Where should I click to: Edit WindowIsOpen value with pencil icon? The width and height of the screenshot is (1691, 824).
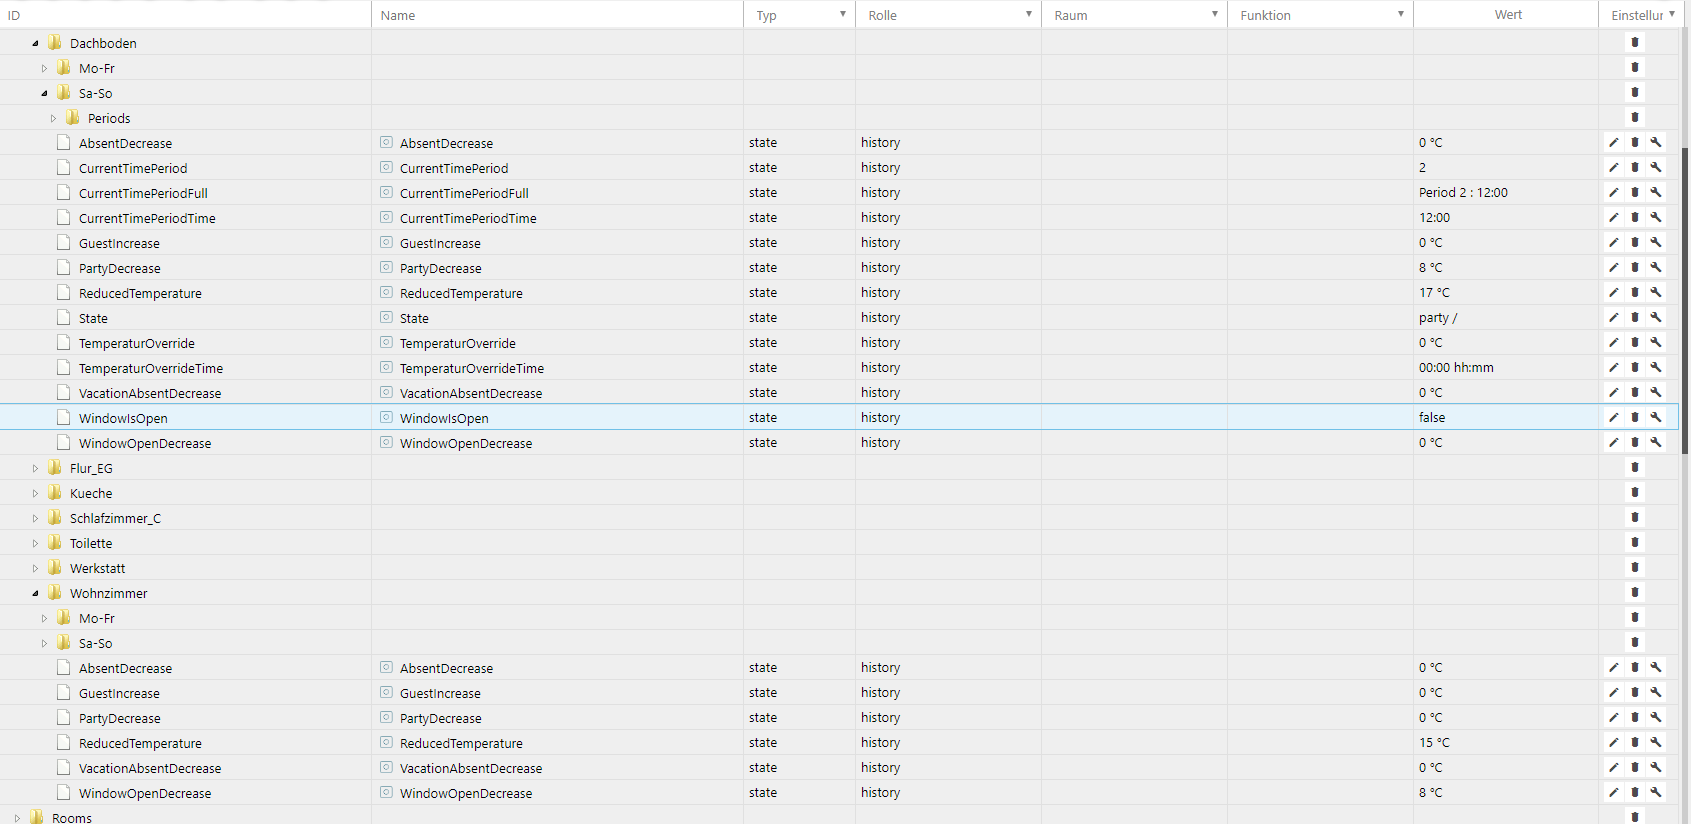1613,418
